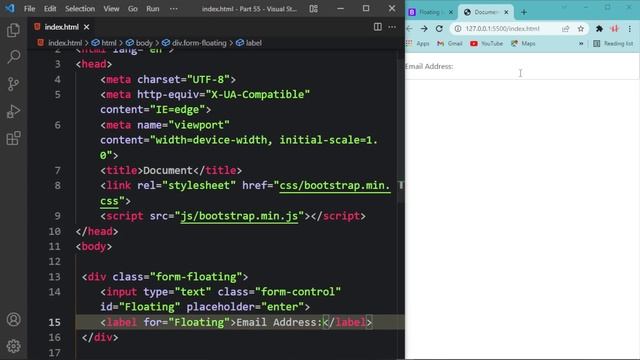Image resolution: width=640 pixels, height=360 pixels.
Task: Share this page icon in address bar
Action: pos(566,29)
